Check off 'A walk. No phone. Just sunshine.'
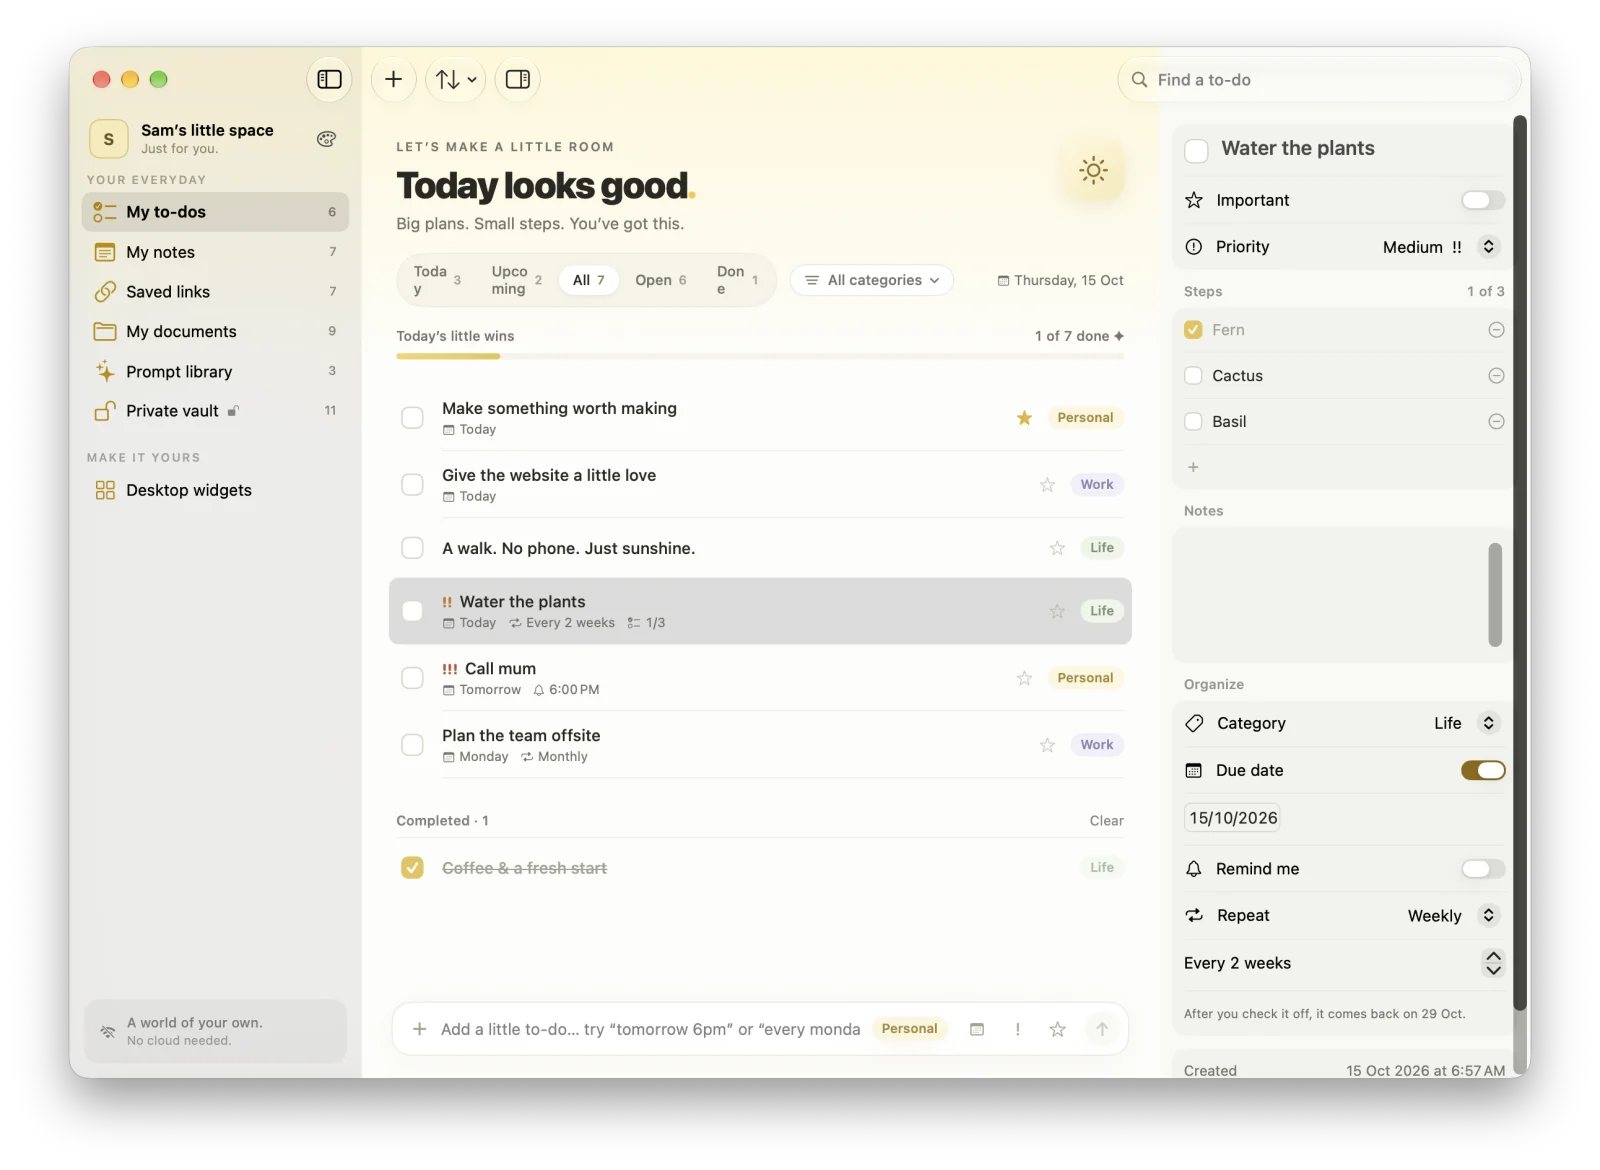Image resolution: width=1600 pixels, height=1170 pixels. point(412,548)
